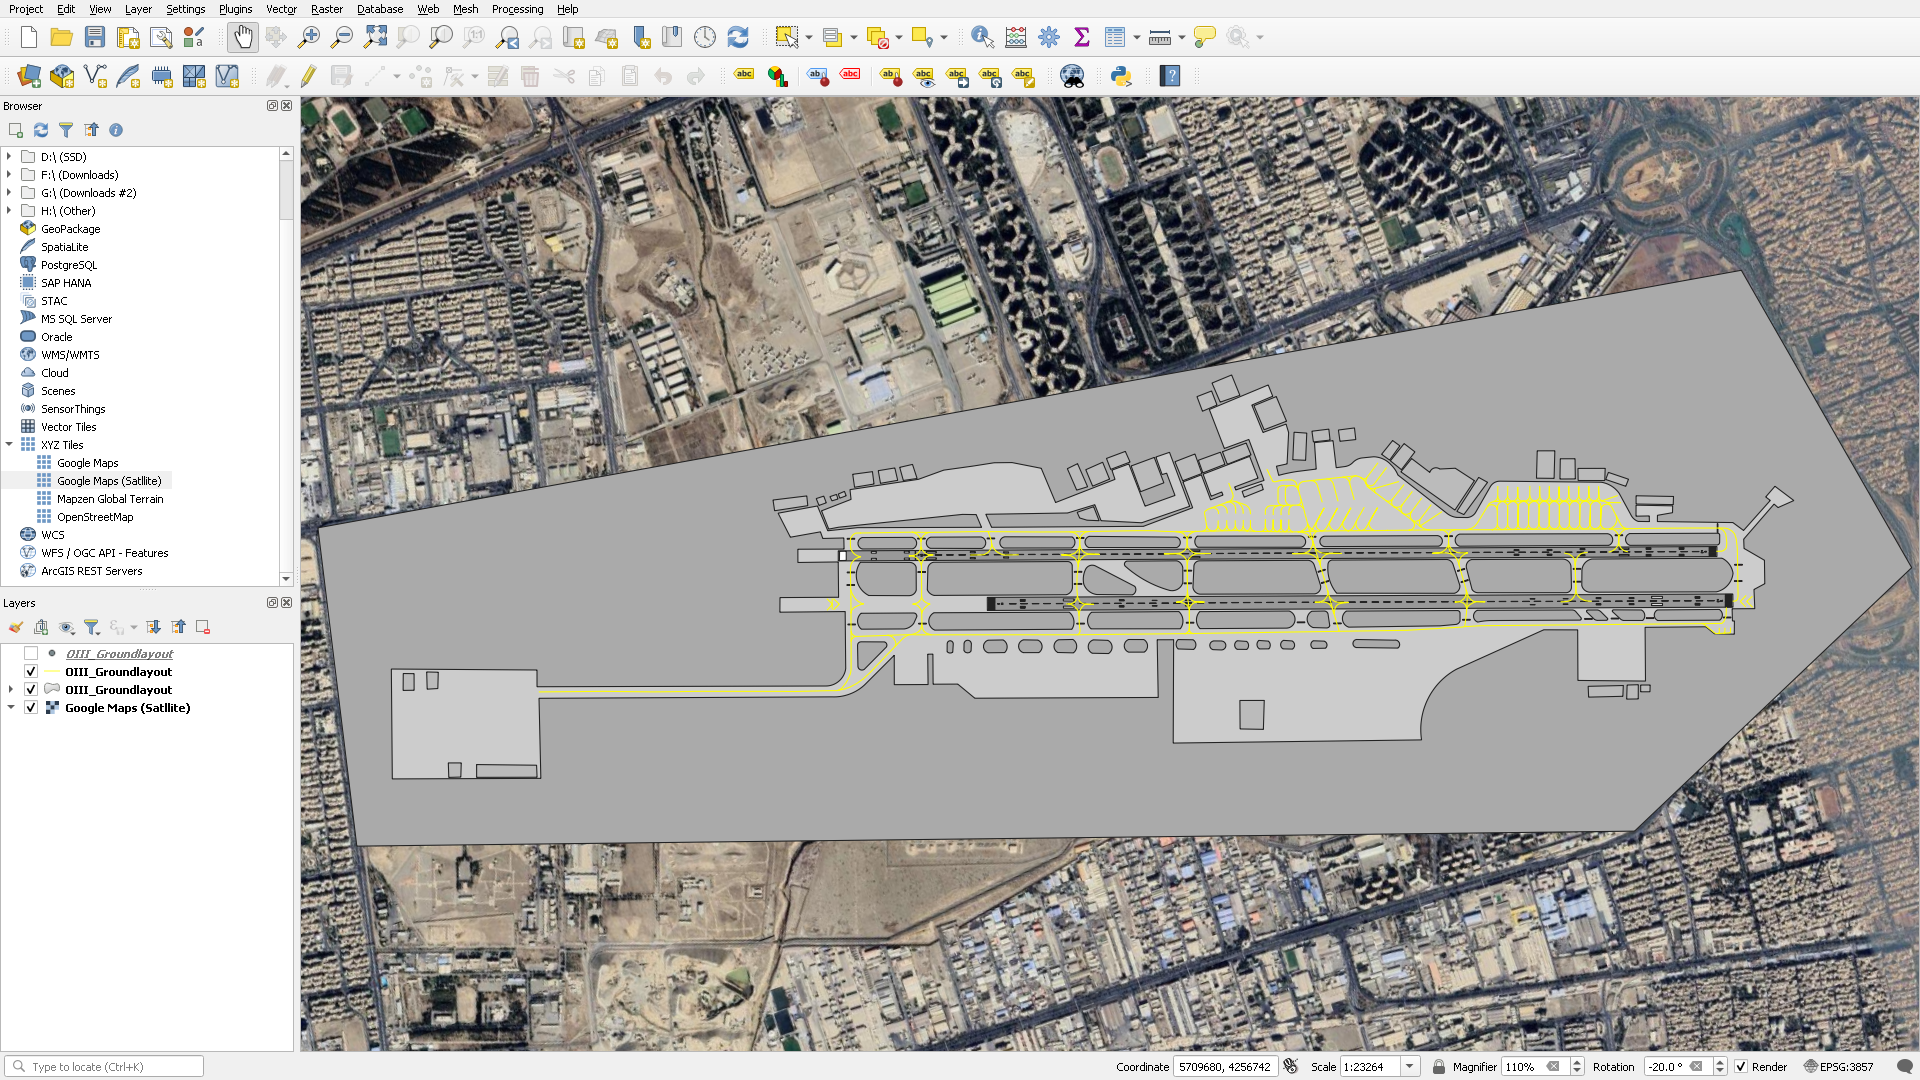This screenshot has width=1920, height=1080.
Task: Expand the G:\ (Downloads #2) node
Action: click(x=9, y=193)
